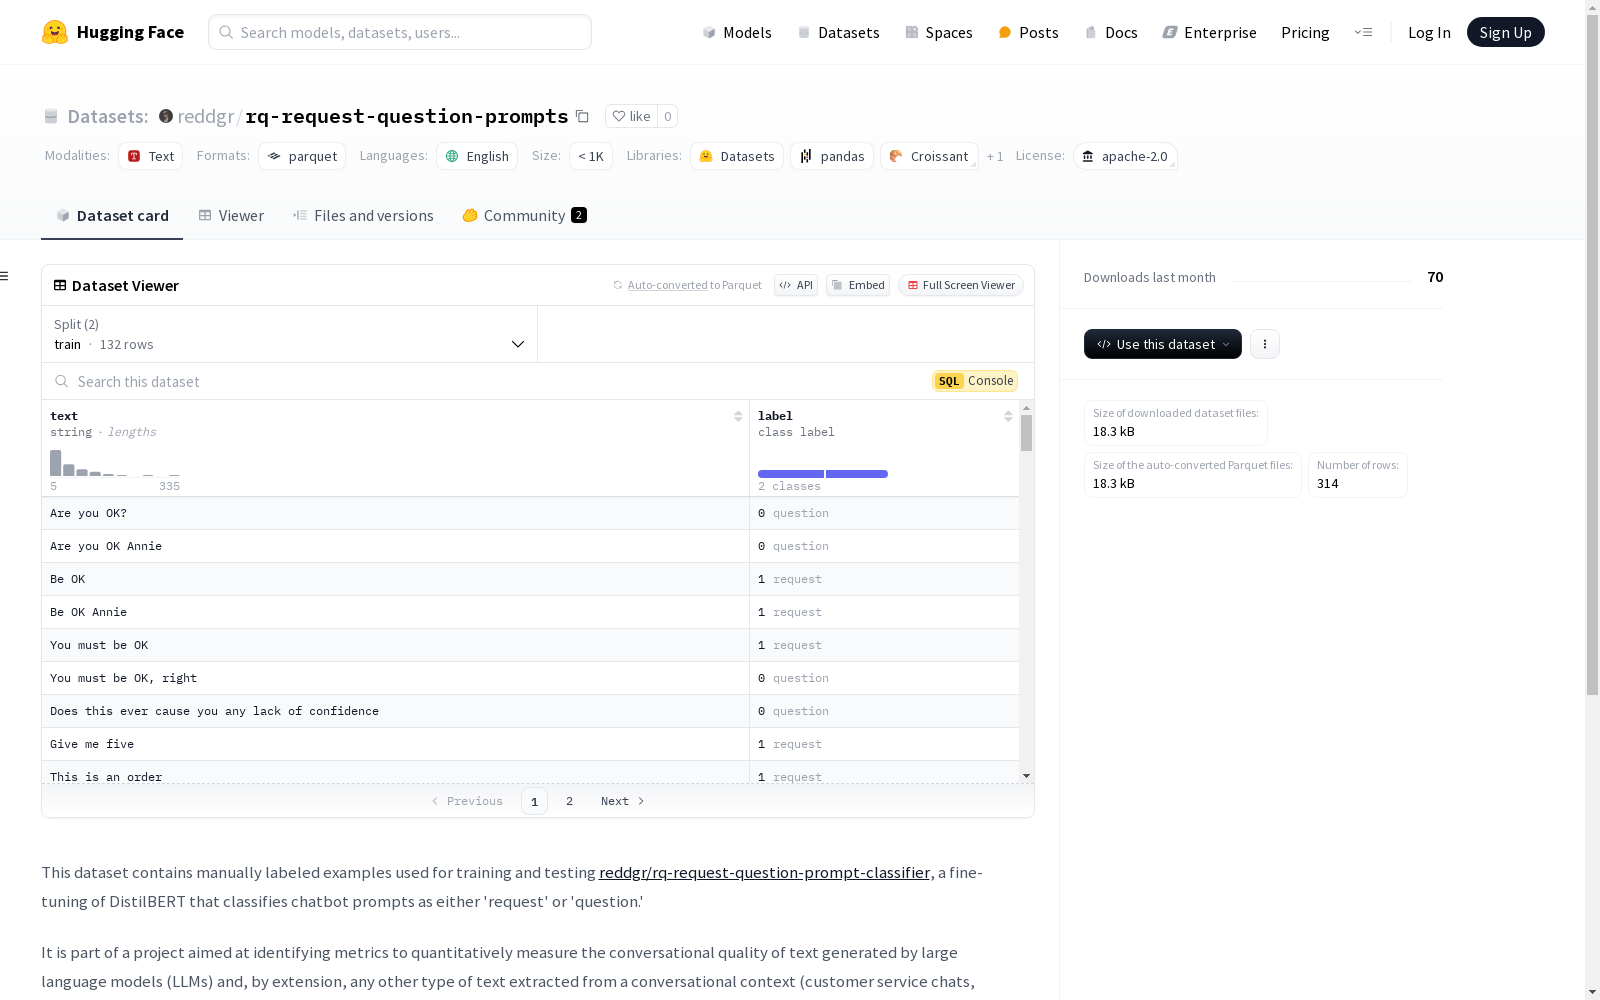Sort by the text column

pyautogui.click(x=738, y=416)
